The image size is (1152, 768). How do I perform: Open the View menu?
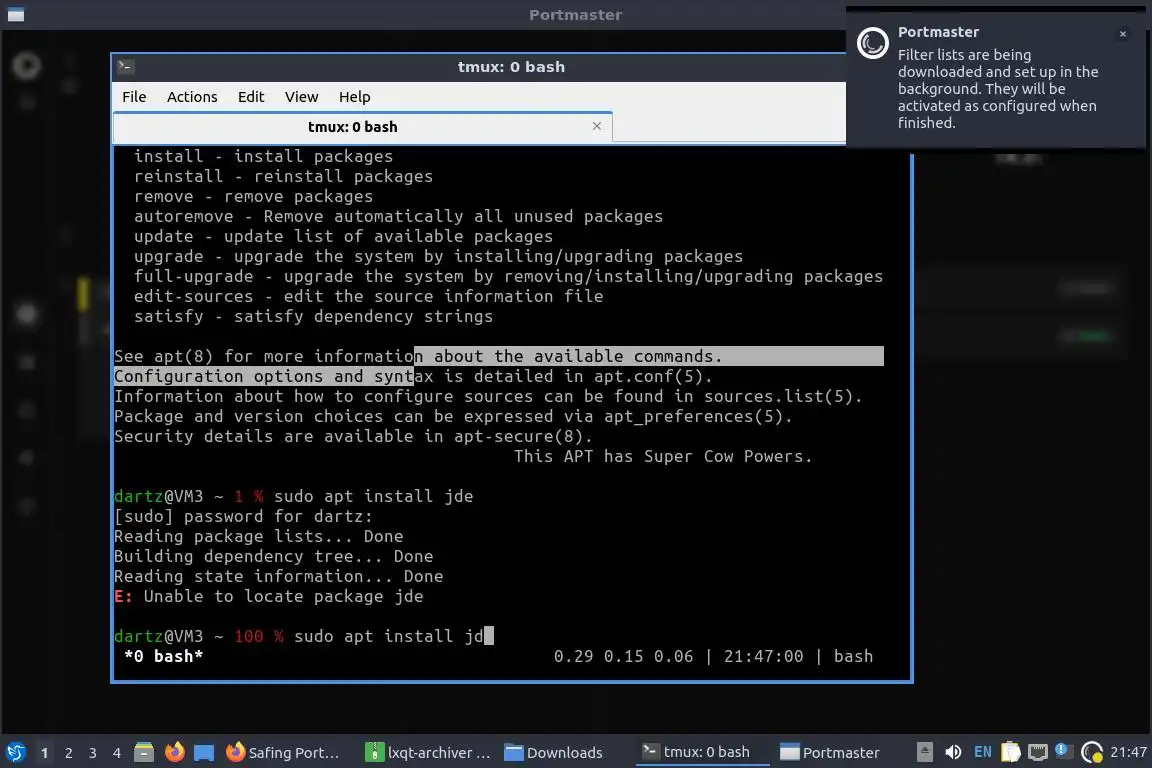pyautogui.click(x=301, y=97)
